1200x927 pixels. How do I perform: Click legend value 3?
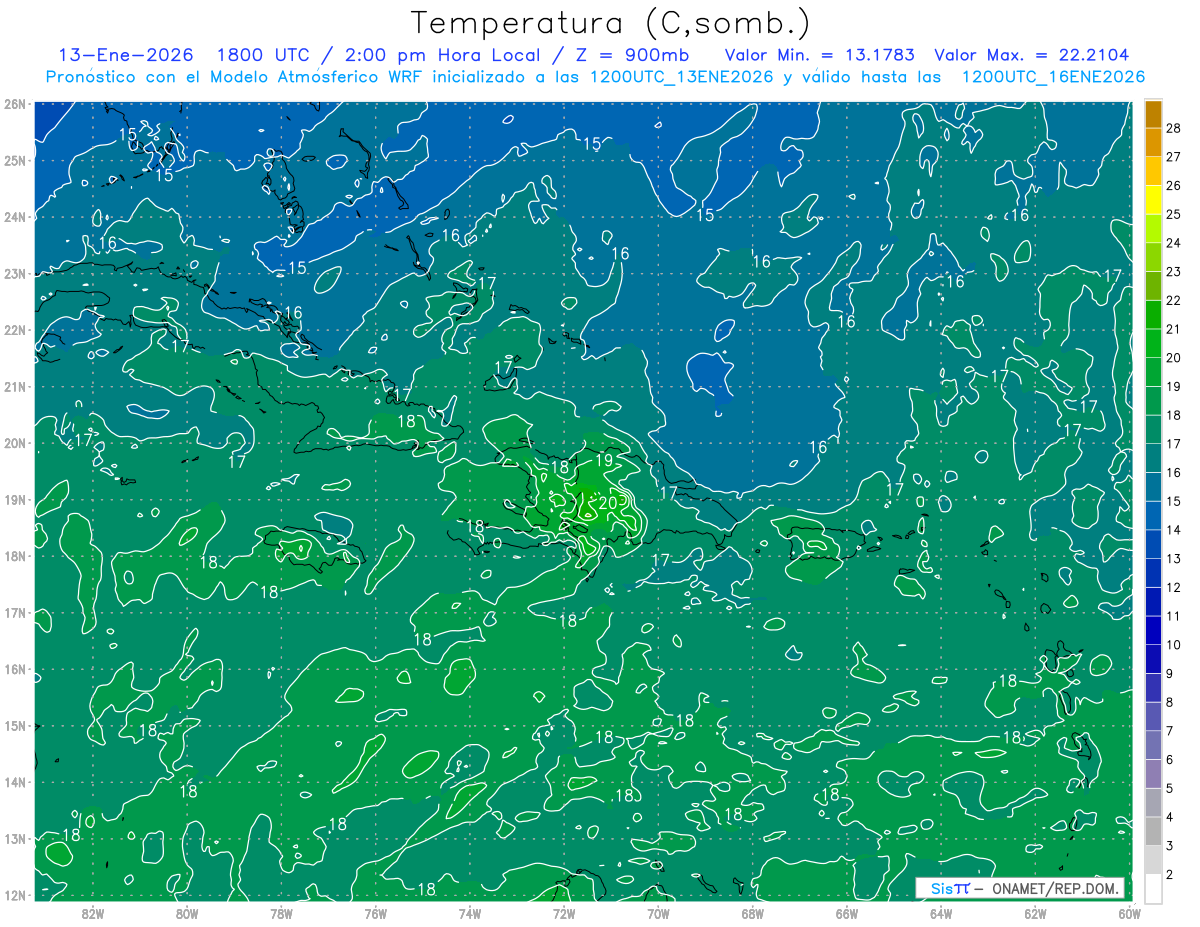pyautogui.click(x=1170, y=846)
